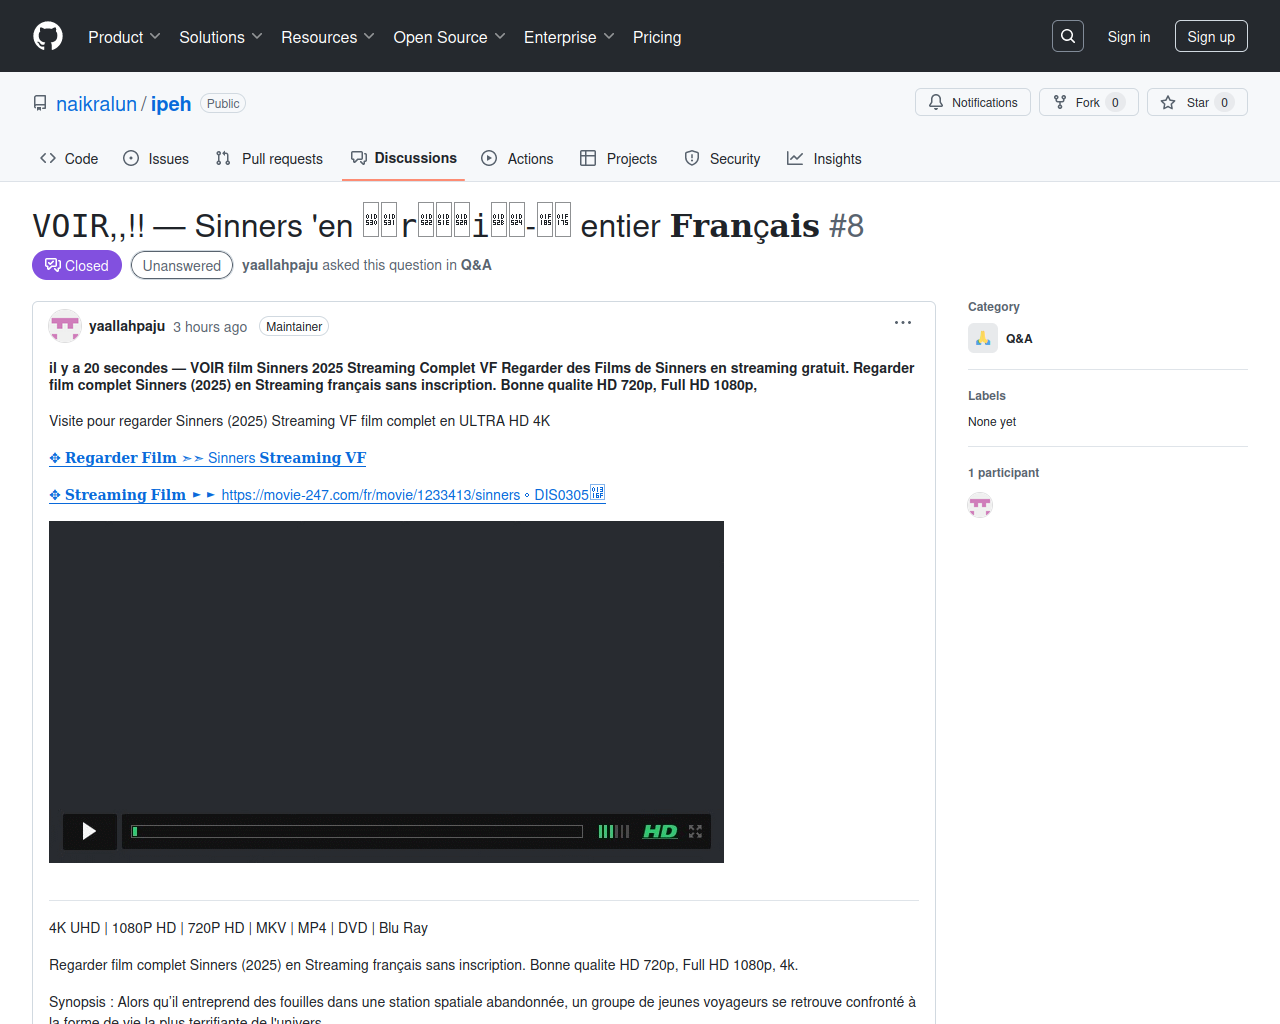Click the Star count 0

click(1224, 103)
